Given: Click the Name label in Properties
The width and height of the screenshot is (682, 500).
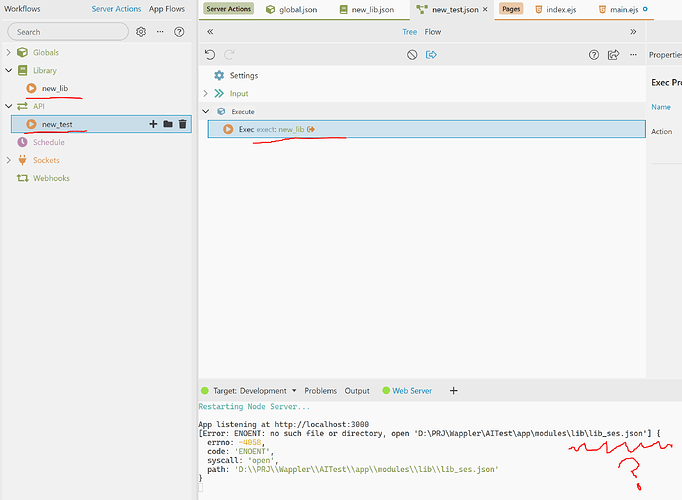Looking at the screenshot, I should (661, 107).
